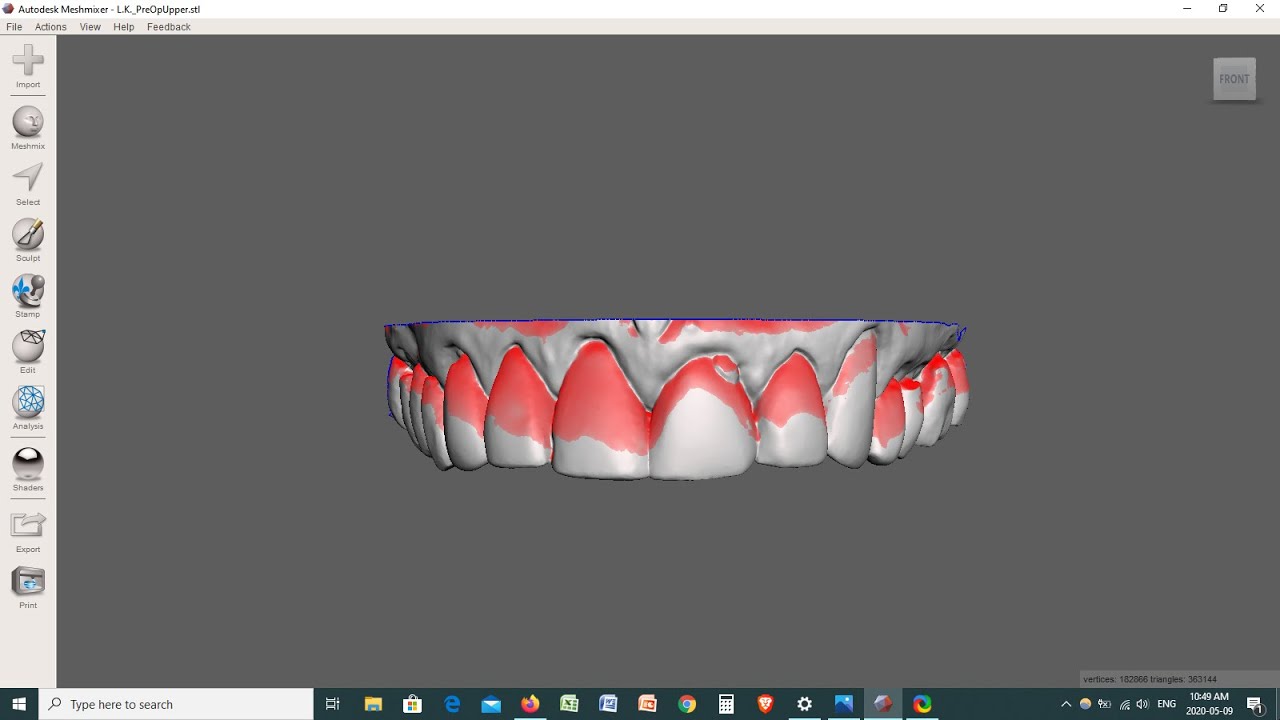Screen dimensions: 1280x720
Task: Open File Explorer from taskbar
Action: (x=373, y=704)
